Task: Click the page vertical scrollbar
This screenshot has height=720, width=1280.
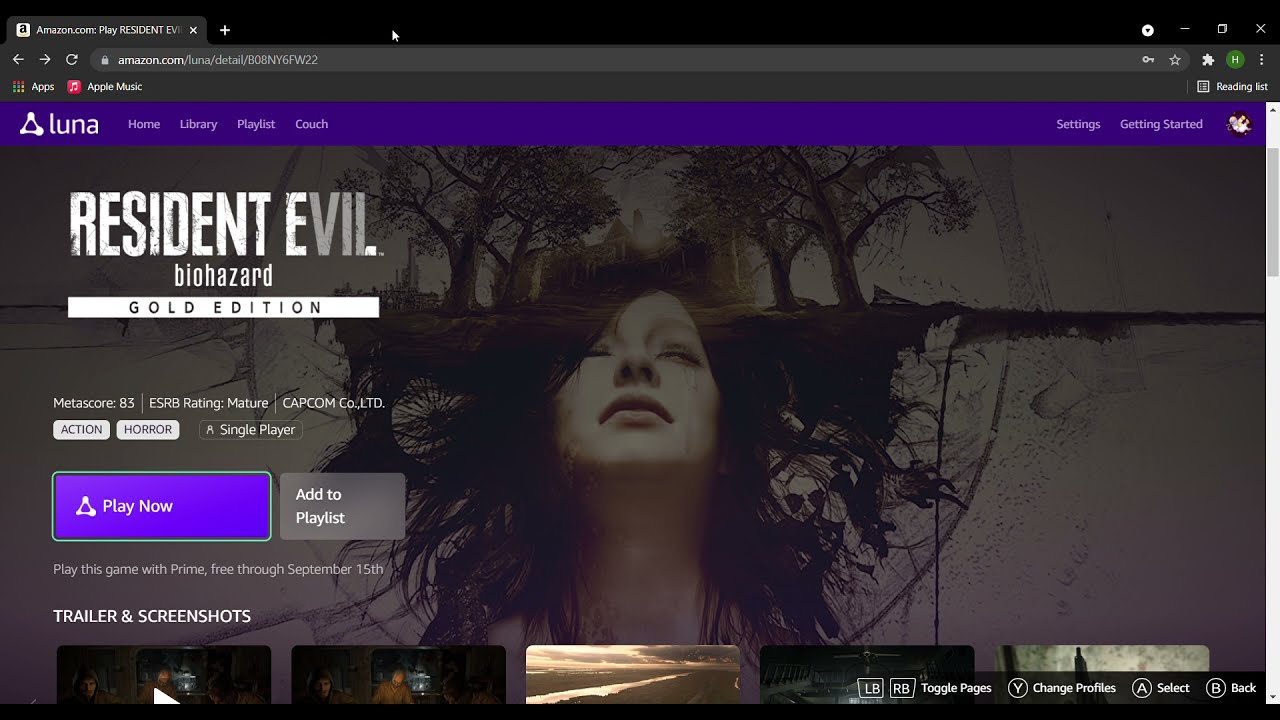Action: [x=1272, y=212]
